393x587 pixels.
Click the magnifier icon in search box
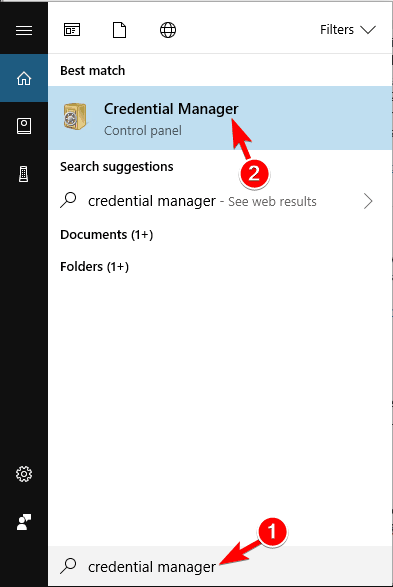(68, 566)
